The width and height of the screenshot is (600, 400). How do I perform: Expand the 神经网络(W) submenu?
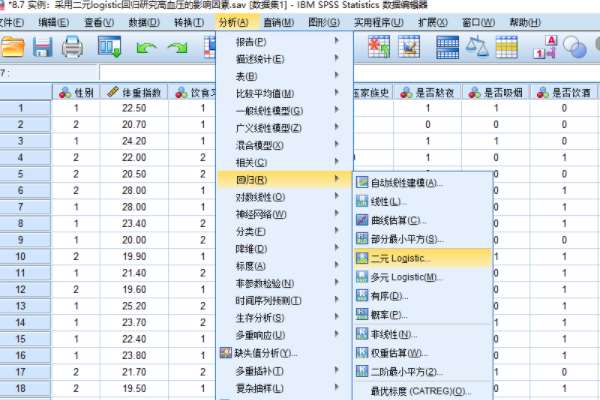click(284, 214)
